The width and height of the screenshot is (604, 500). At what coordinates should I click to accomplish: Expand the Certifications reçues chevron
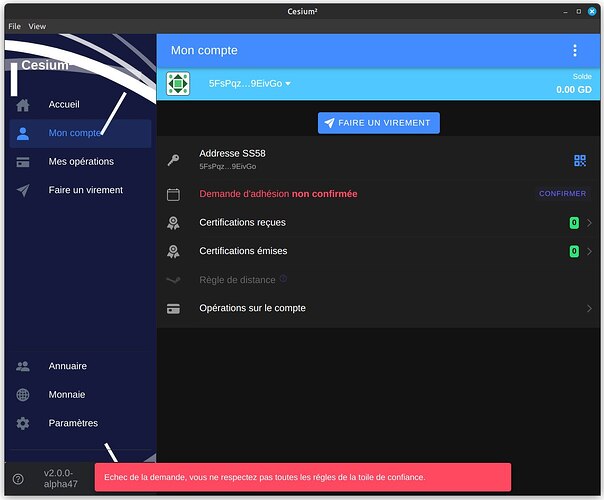589,223
